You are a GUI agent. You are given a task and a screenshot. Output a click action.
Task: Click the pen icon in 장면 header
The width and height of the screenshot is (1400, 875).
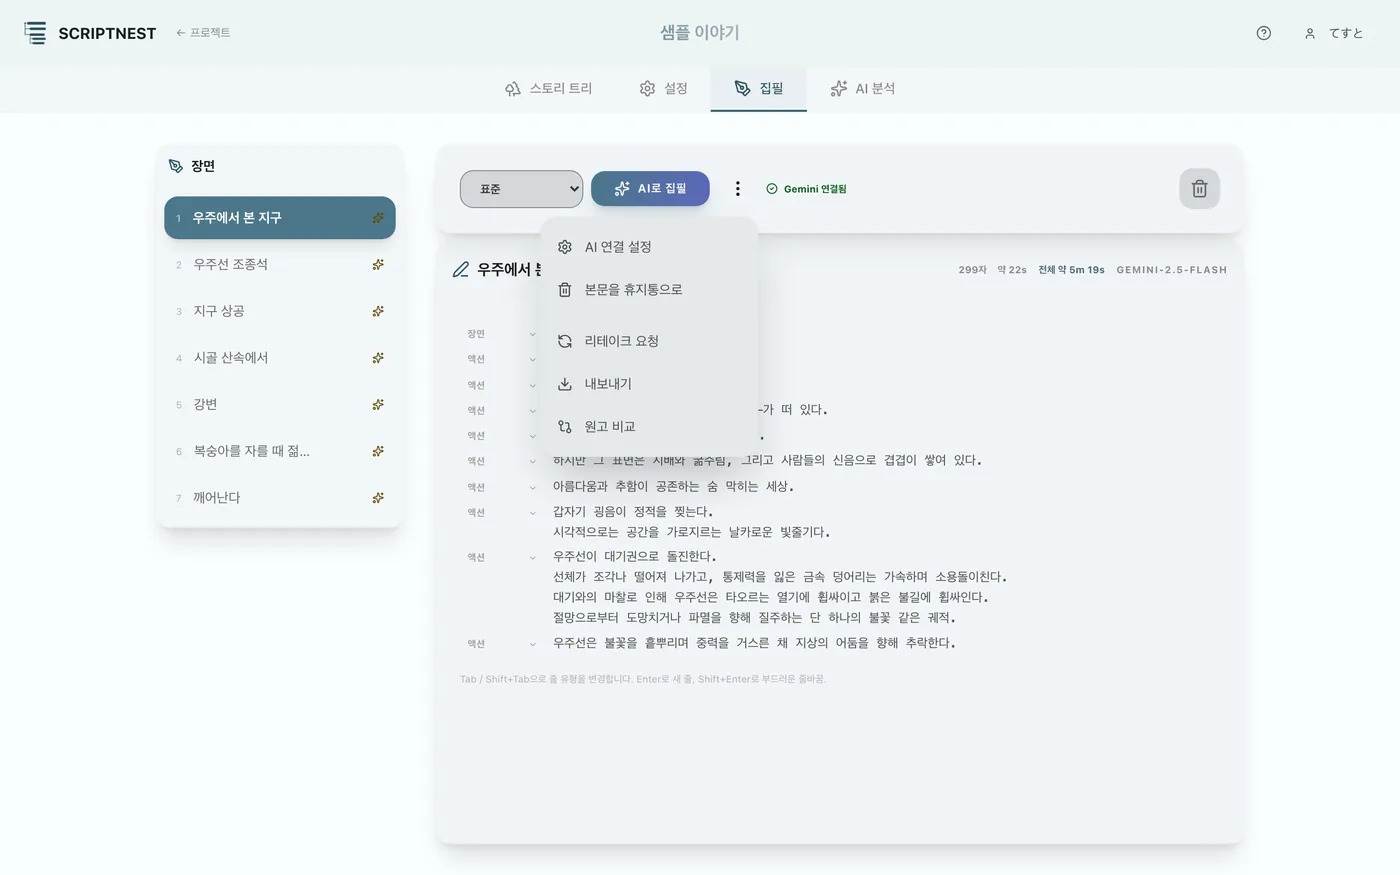176,166
